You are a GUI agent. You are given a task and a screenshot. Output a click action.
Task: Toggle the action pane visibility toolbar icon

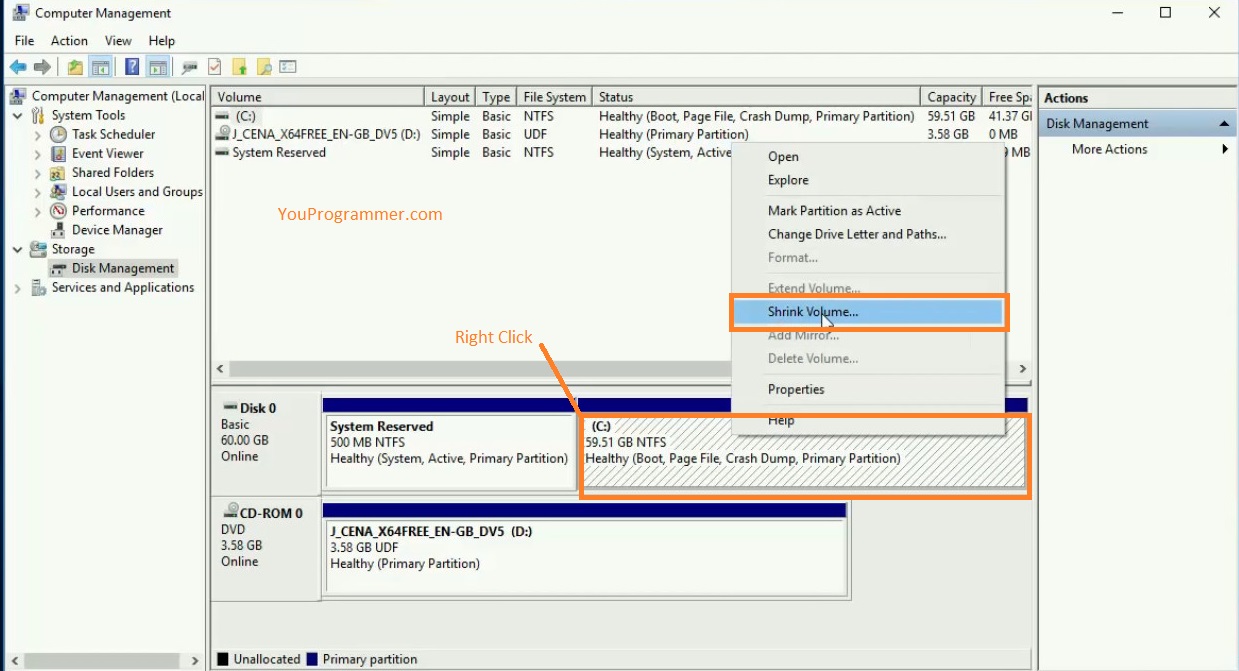click(x=158, y=66)
